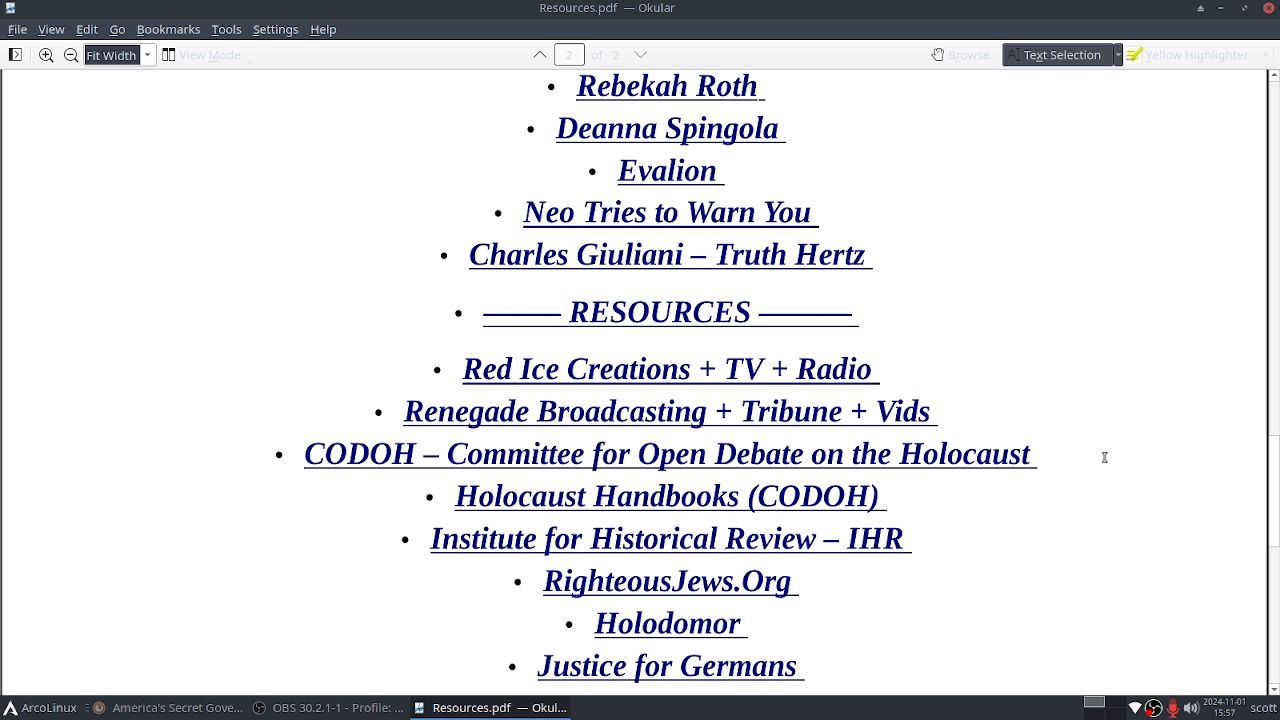Click the zoom out magnifier
Viewport: 1280px width, 720px height.
71,55
